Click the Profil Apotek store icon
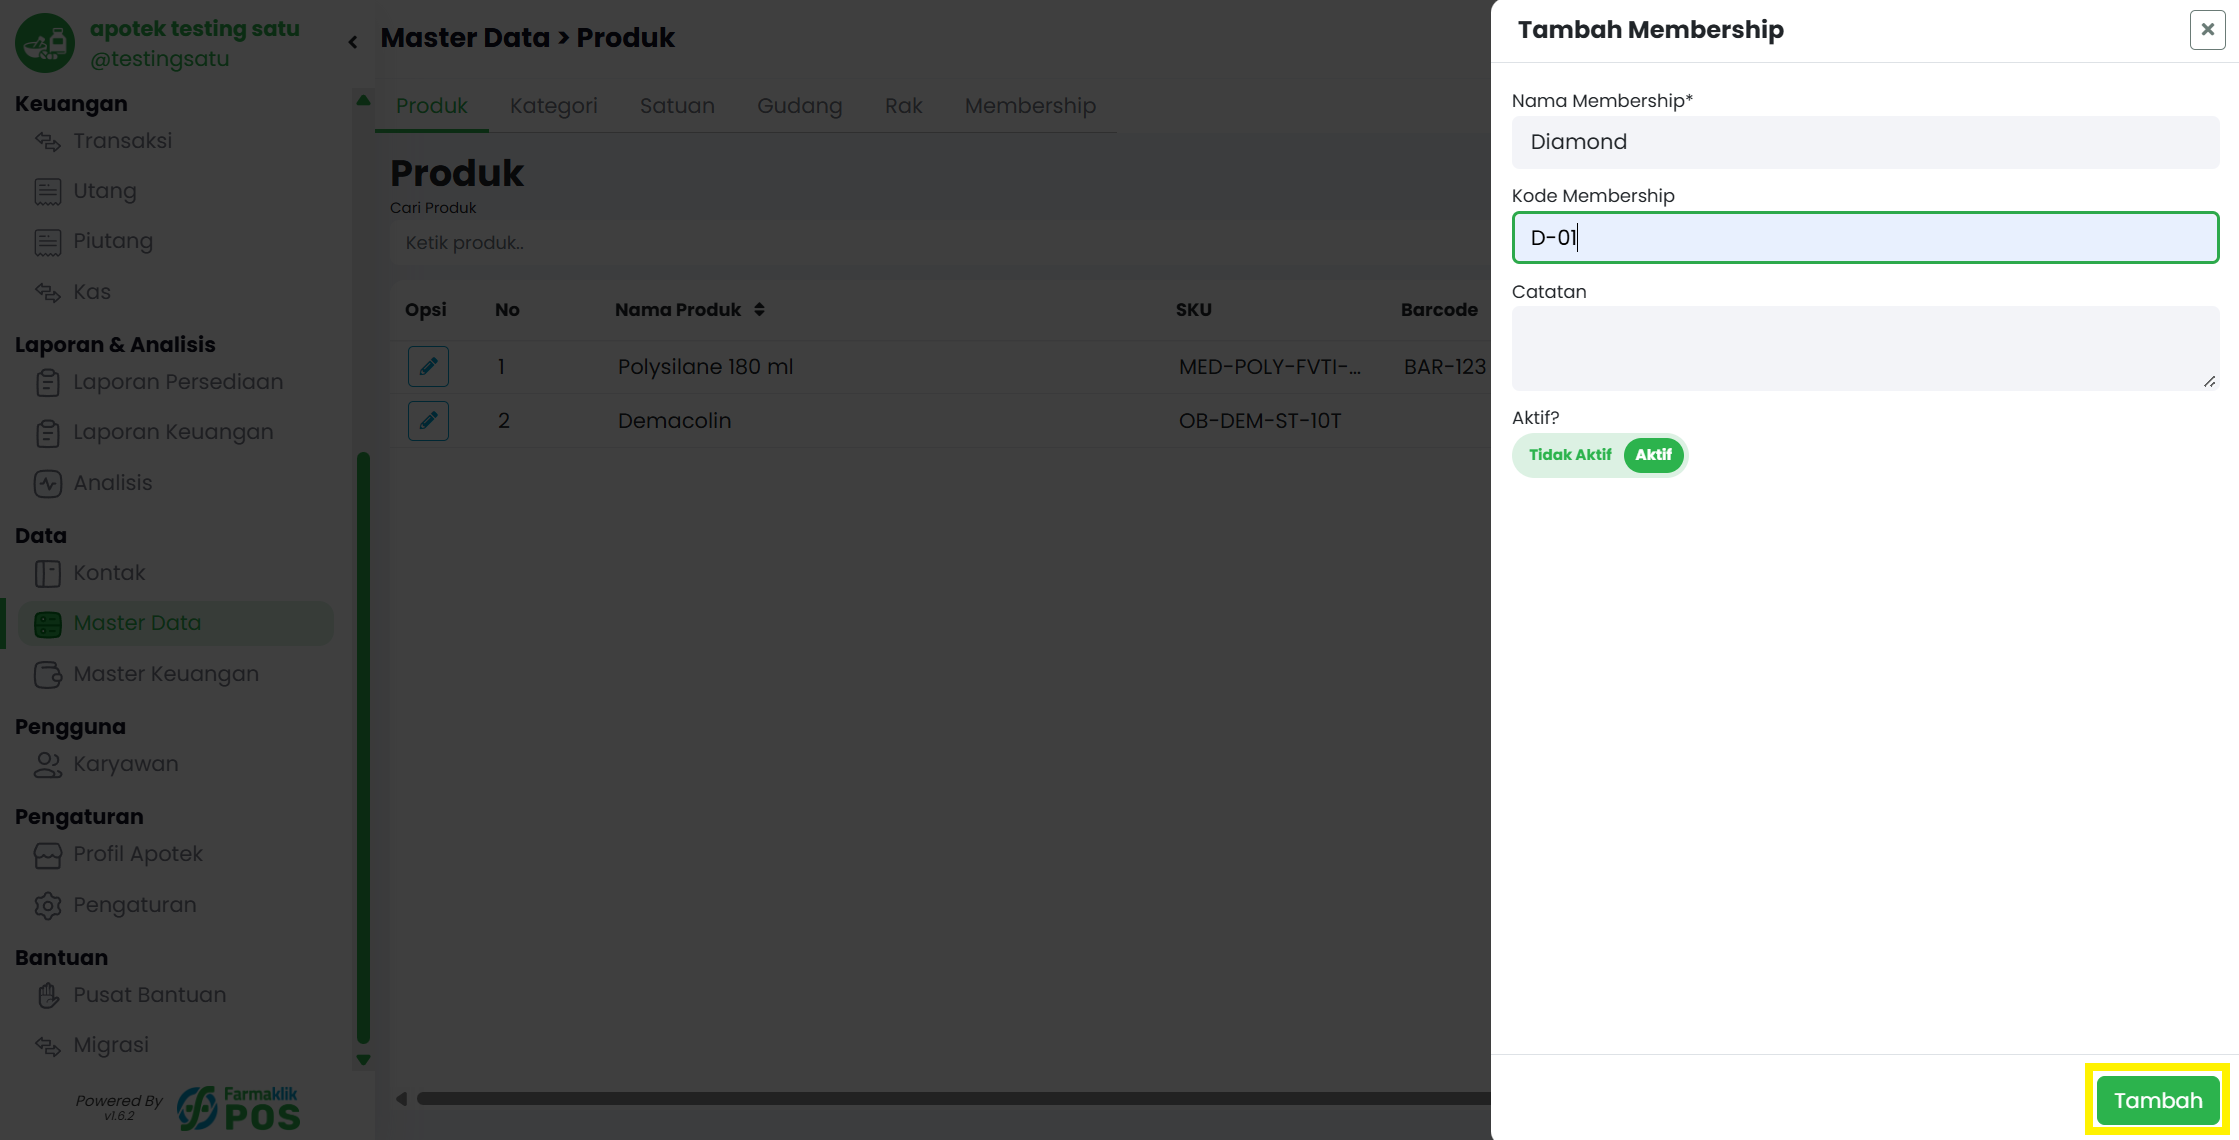 click(x=47, y=854)
